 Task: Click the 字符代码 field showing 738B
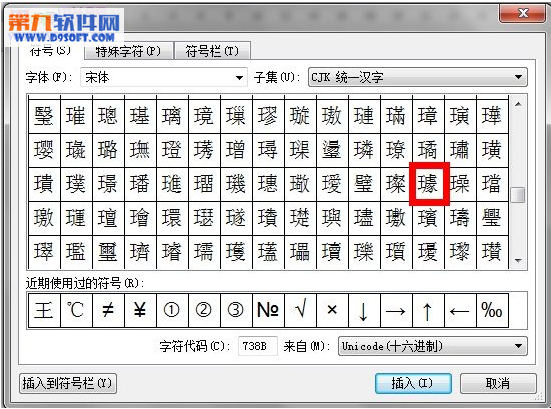pyautogui.click(x=258, y=346)
